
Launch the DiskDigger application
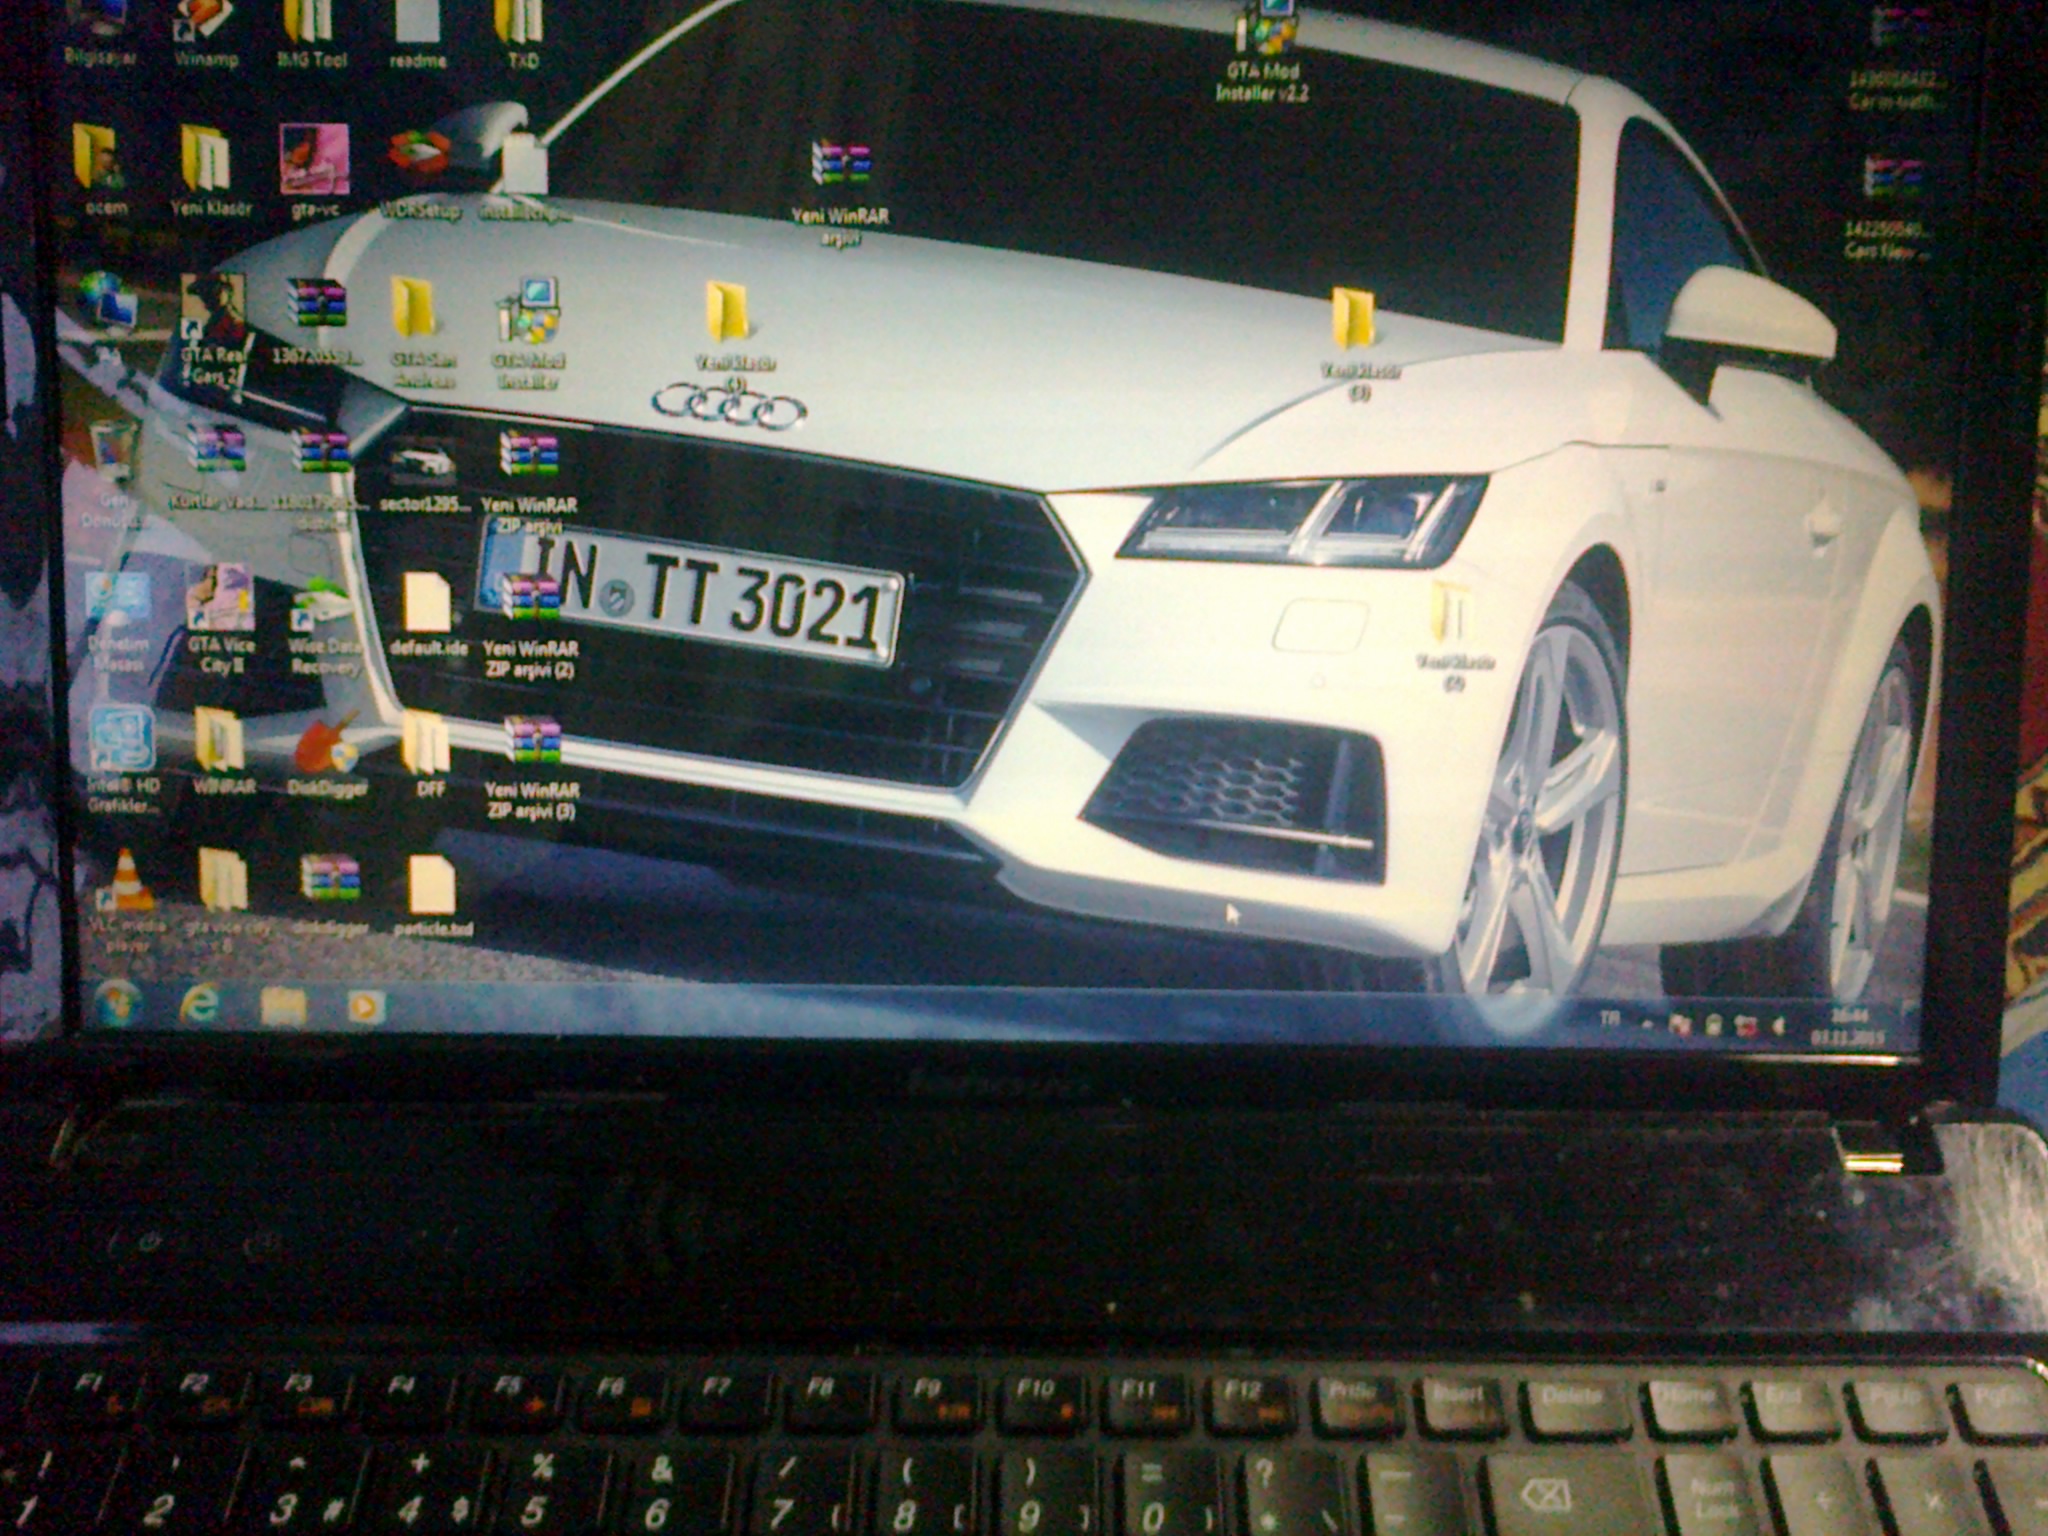[326, 754]
